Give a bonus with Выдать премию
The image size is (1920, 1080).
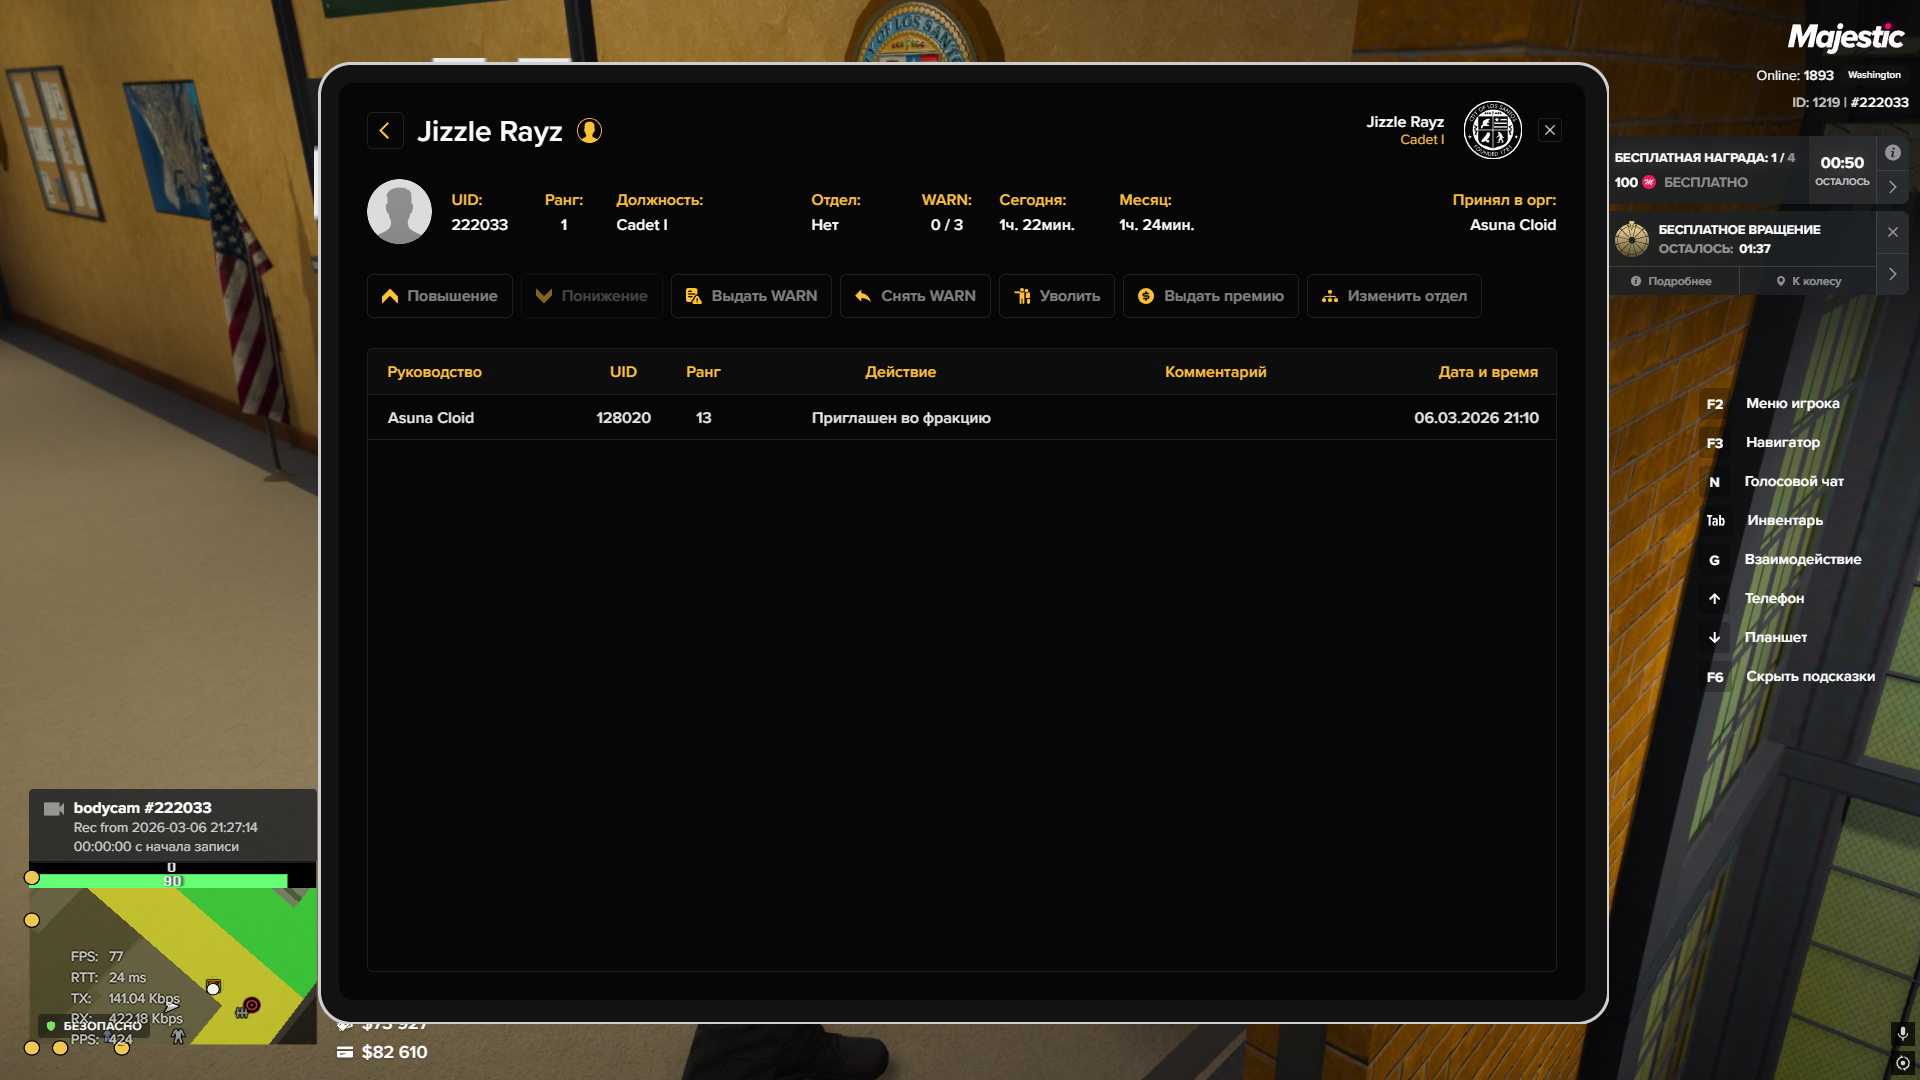pyautogui.click(x=1210, y=296)
